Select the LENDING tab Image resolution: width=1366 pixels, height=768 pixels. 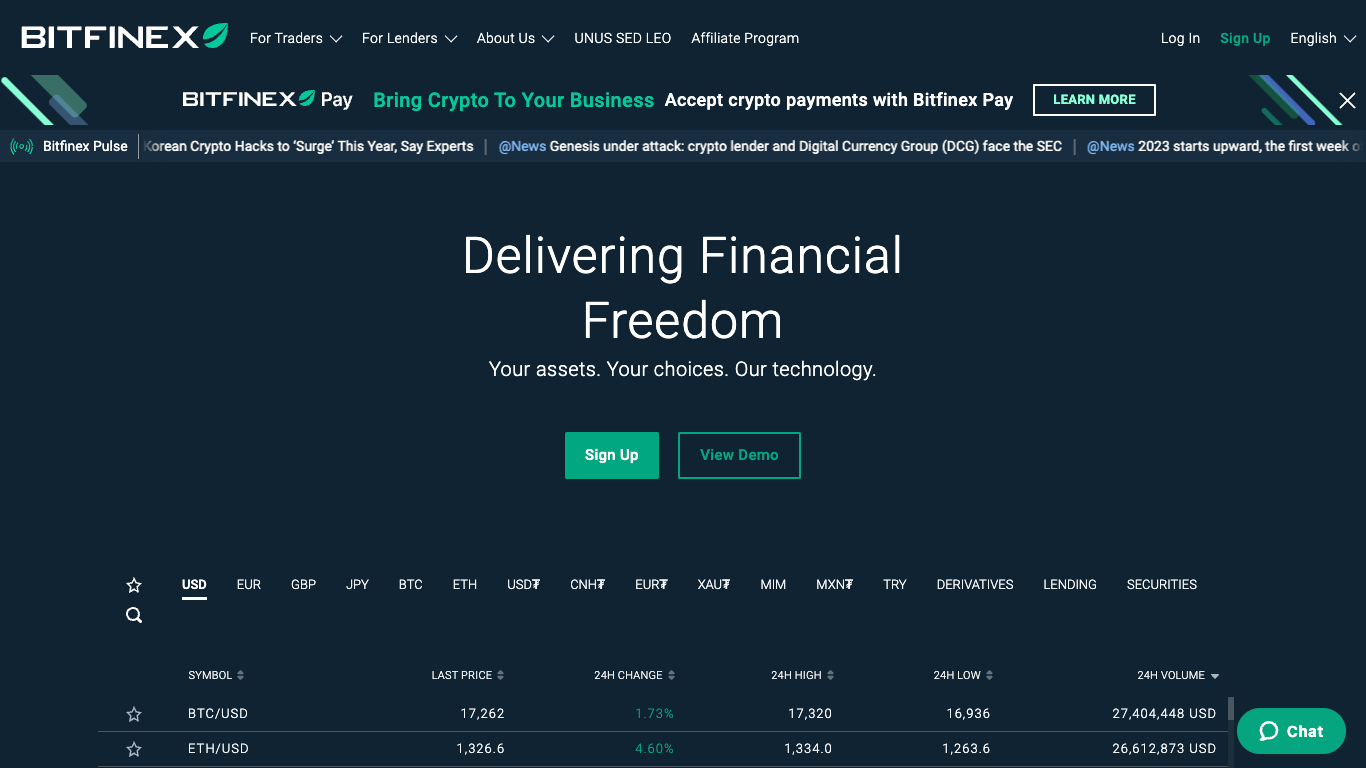pos(1070,585)
